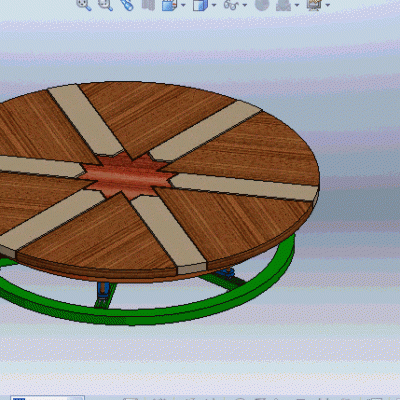This screenshot has width=400, height=400.
Task: Select the Zoom to Fit magnifier icon
Action: coord(83,5)
